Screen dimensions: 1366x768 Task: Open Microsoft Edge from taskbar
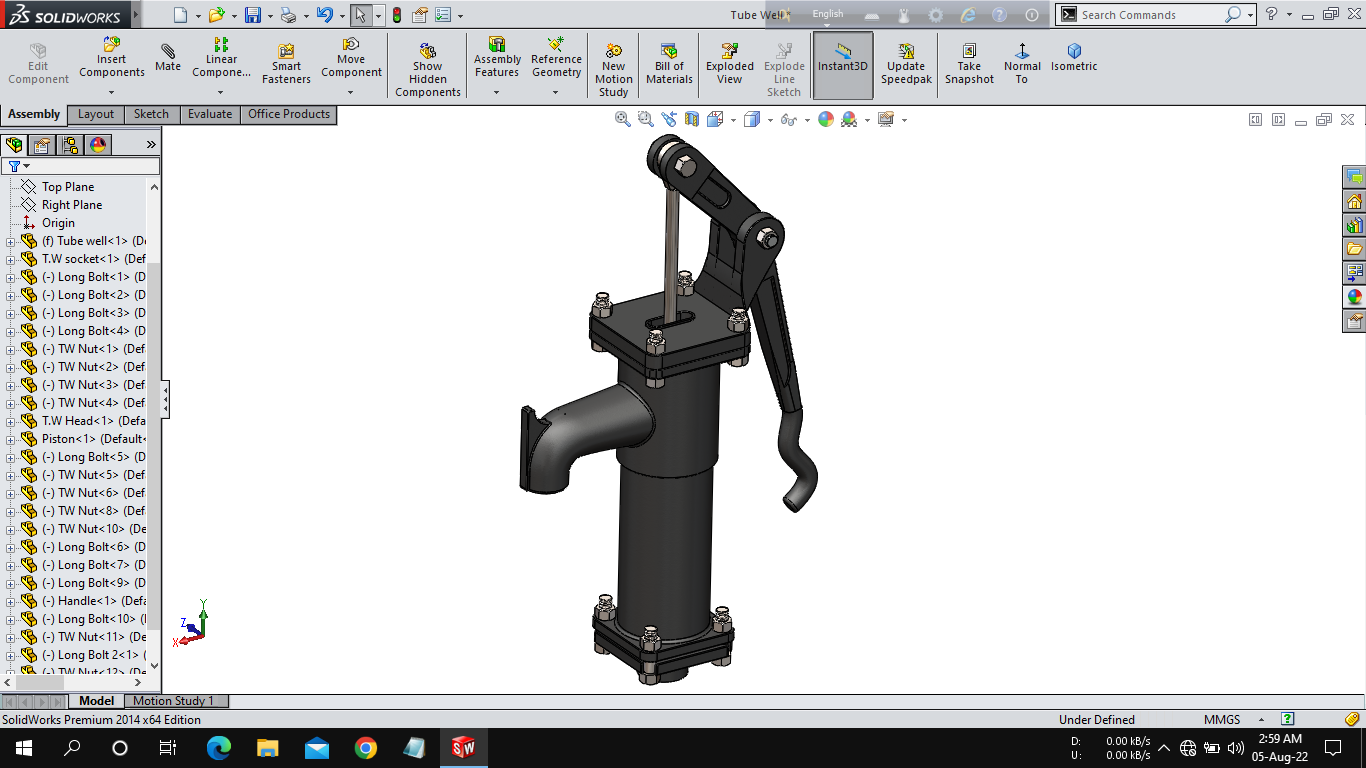point(219,748)
